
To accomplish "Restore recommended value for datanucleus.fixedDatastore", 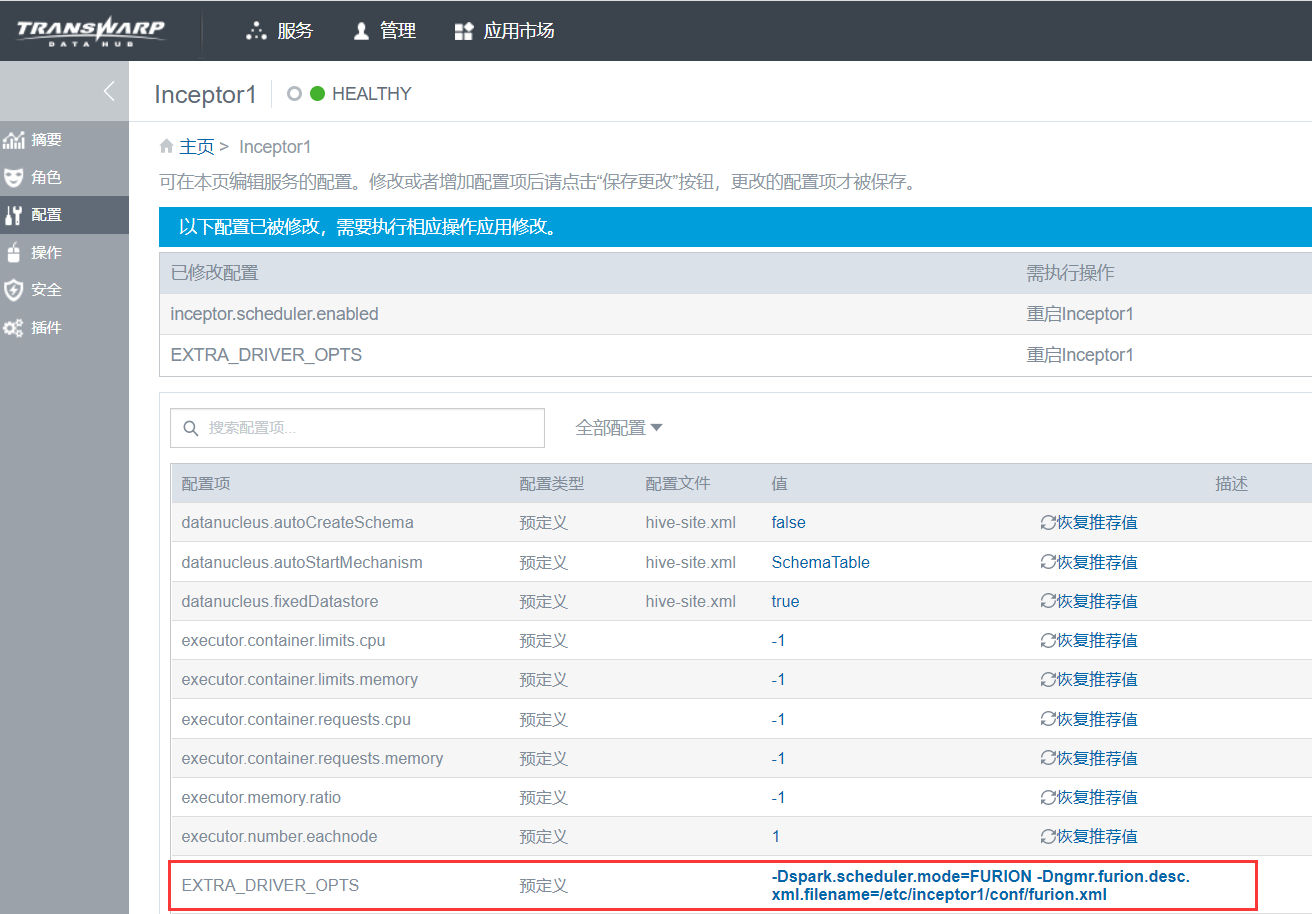I will pyautogui.click(x=1089, y=601).
